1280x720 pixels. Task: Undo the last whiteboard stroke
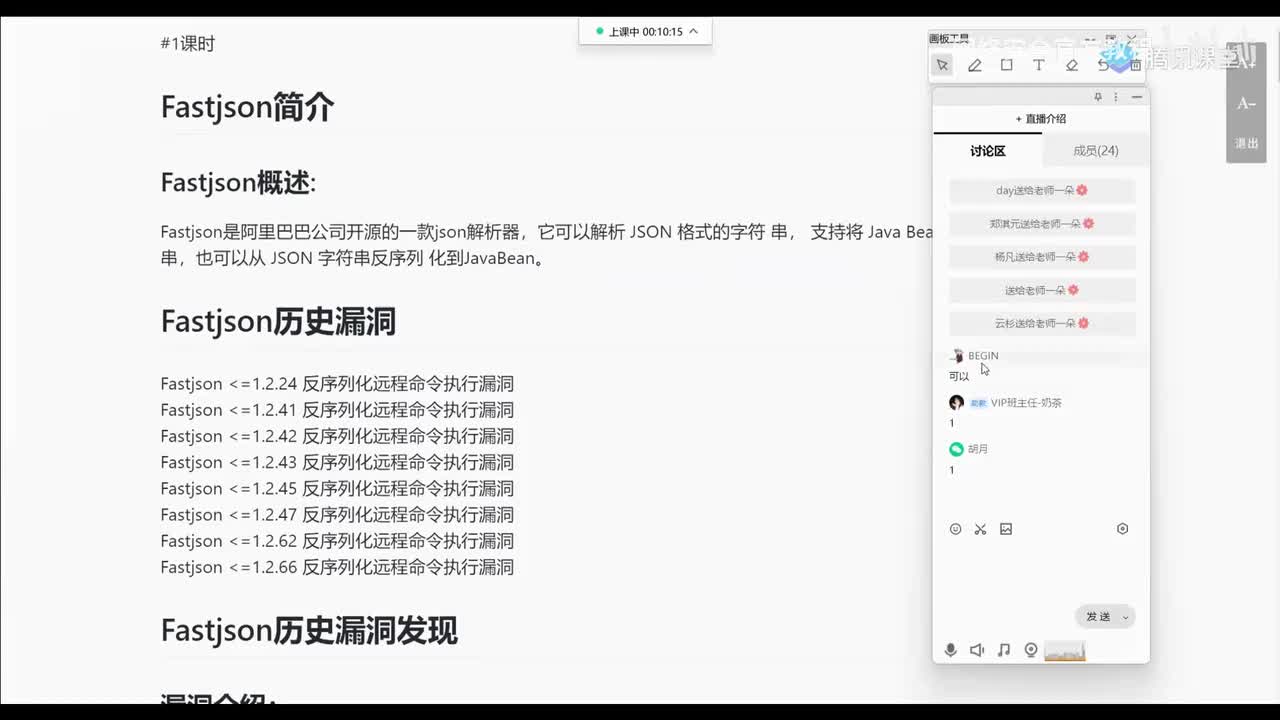point(1103,65)
